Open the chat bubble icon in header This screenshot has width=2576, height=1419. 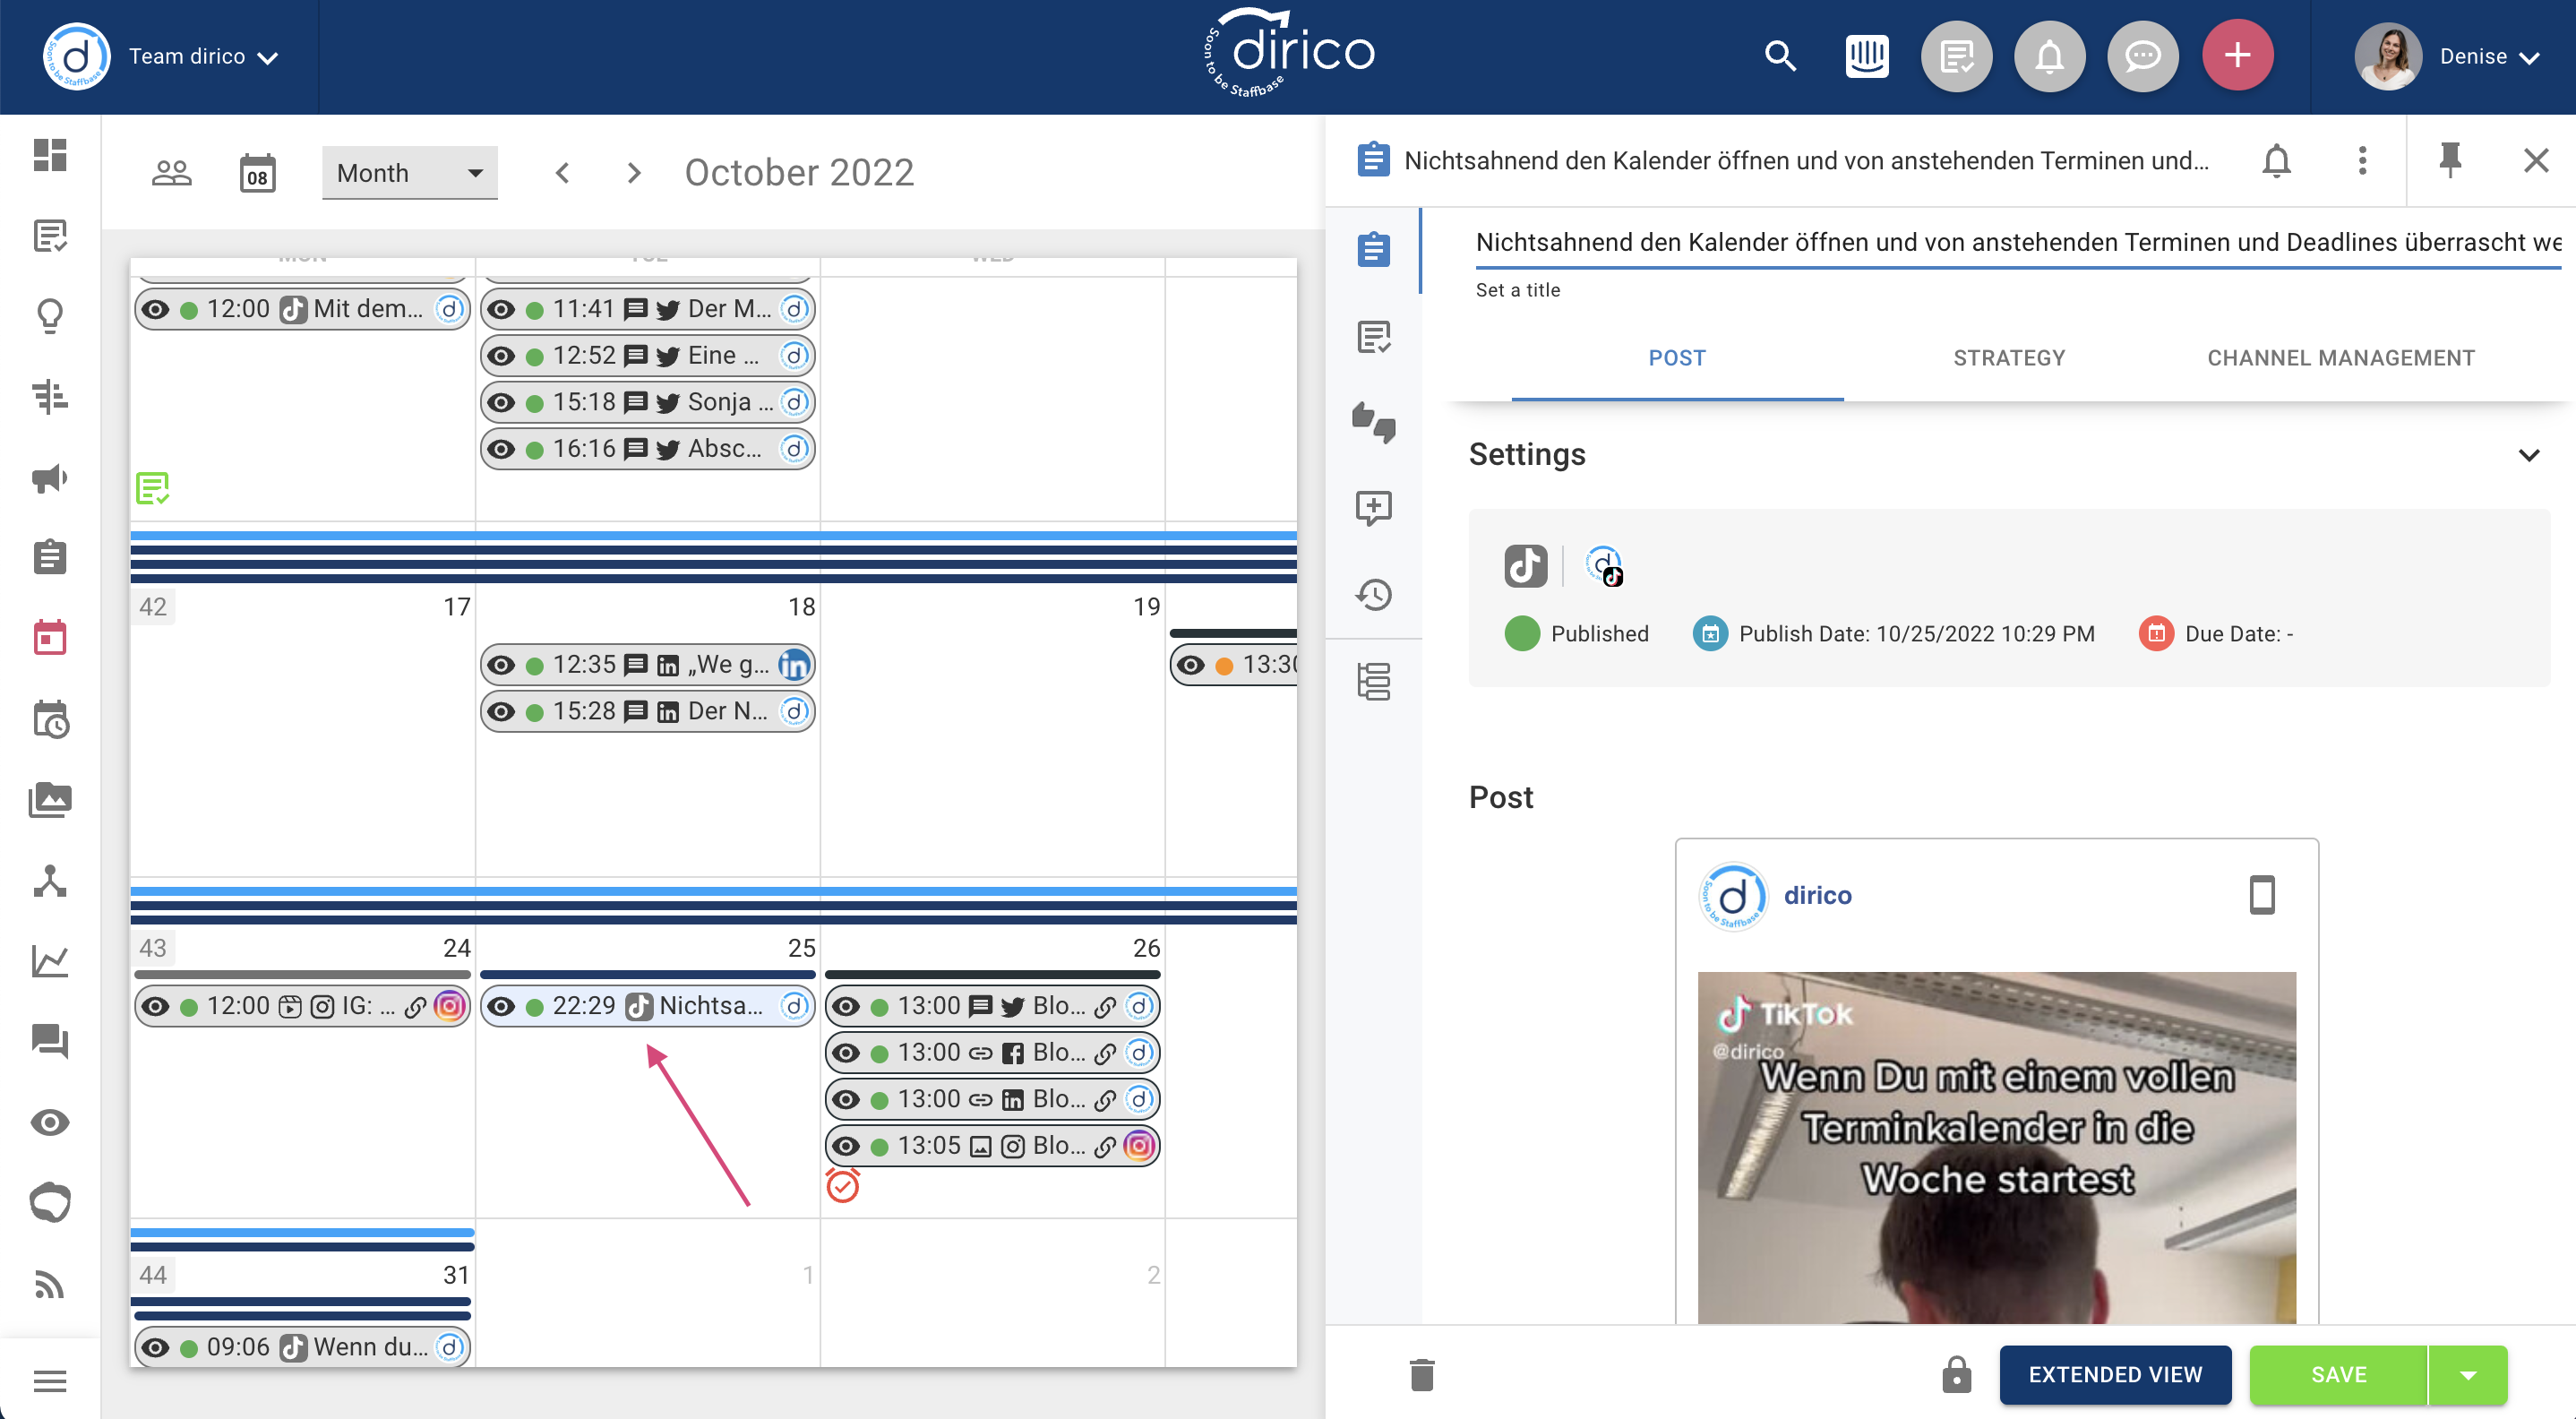coord(2142,56)
